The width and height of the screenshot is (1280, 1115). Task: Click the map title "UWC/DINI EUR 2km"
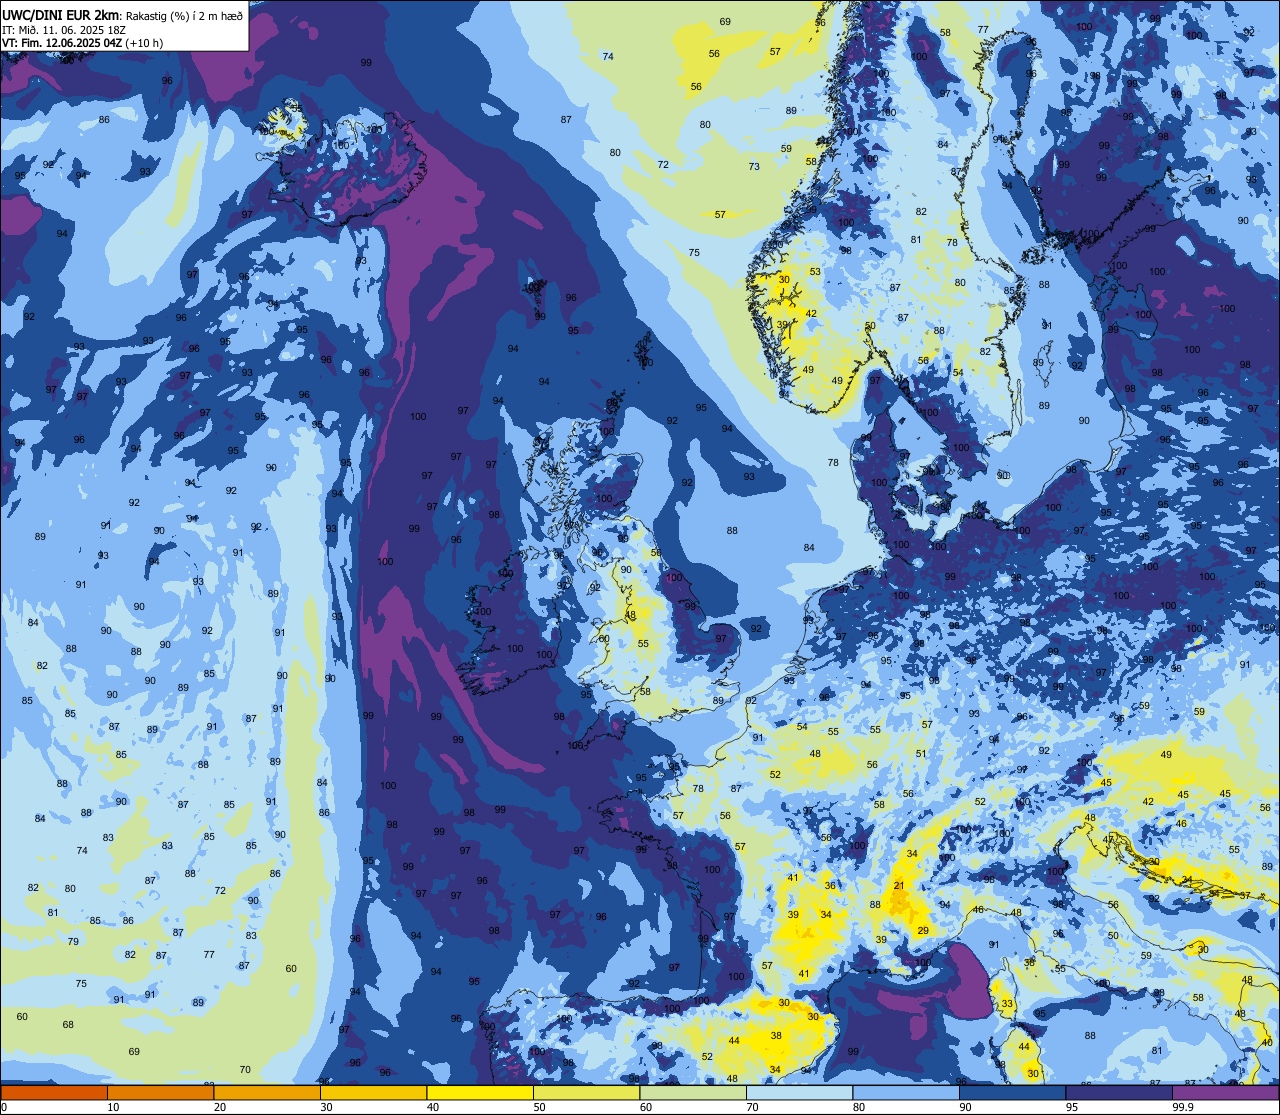[x=61, y=14]
